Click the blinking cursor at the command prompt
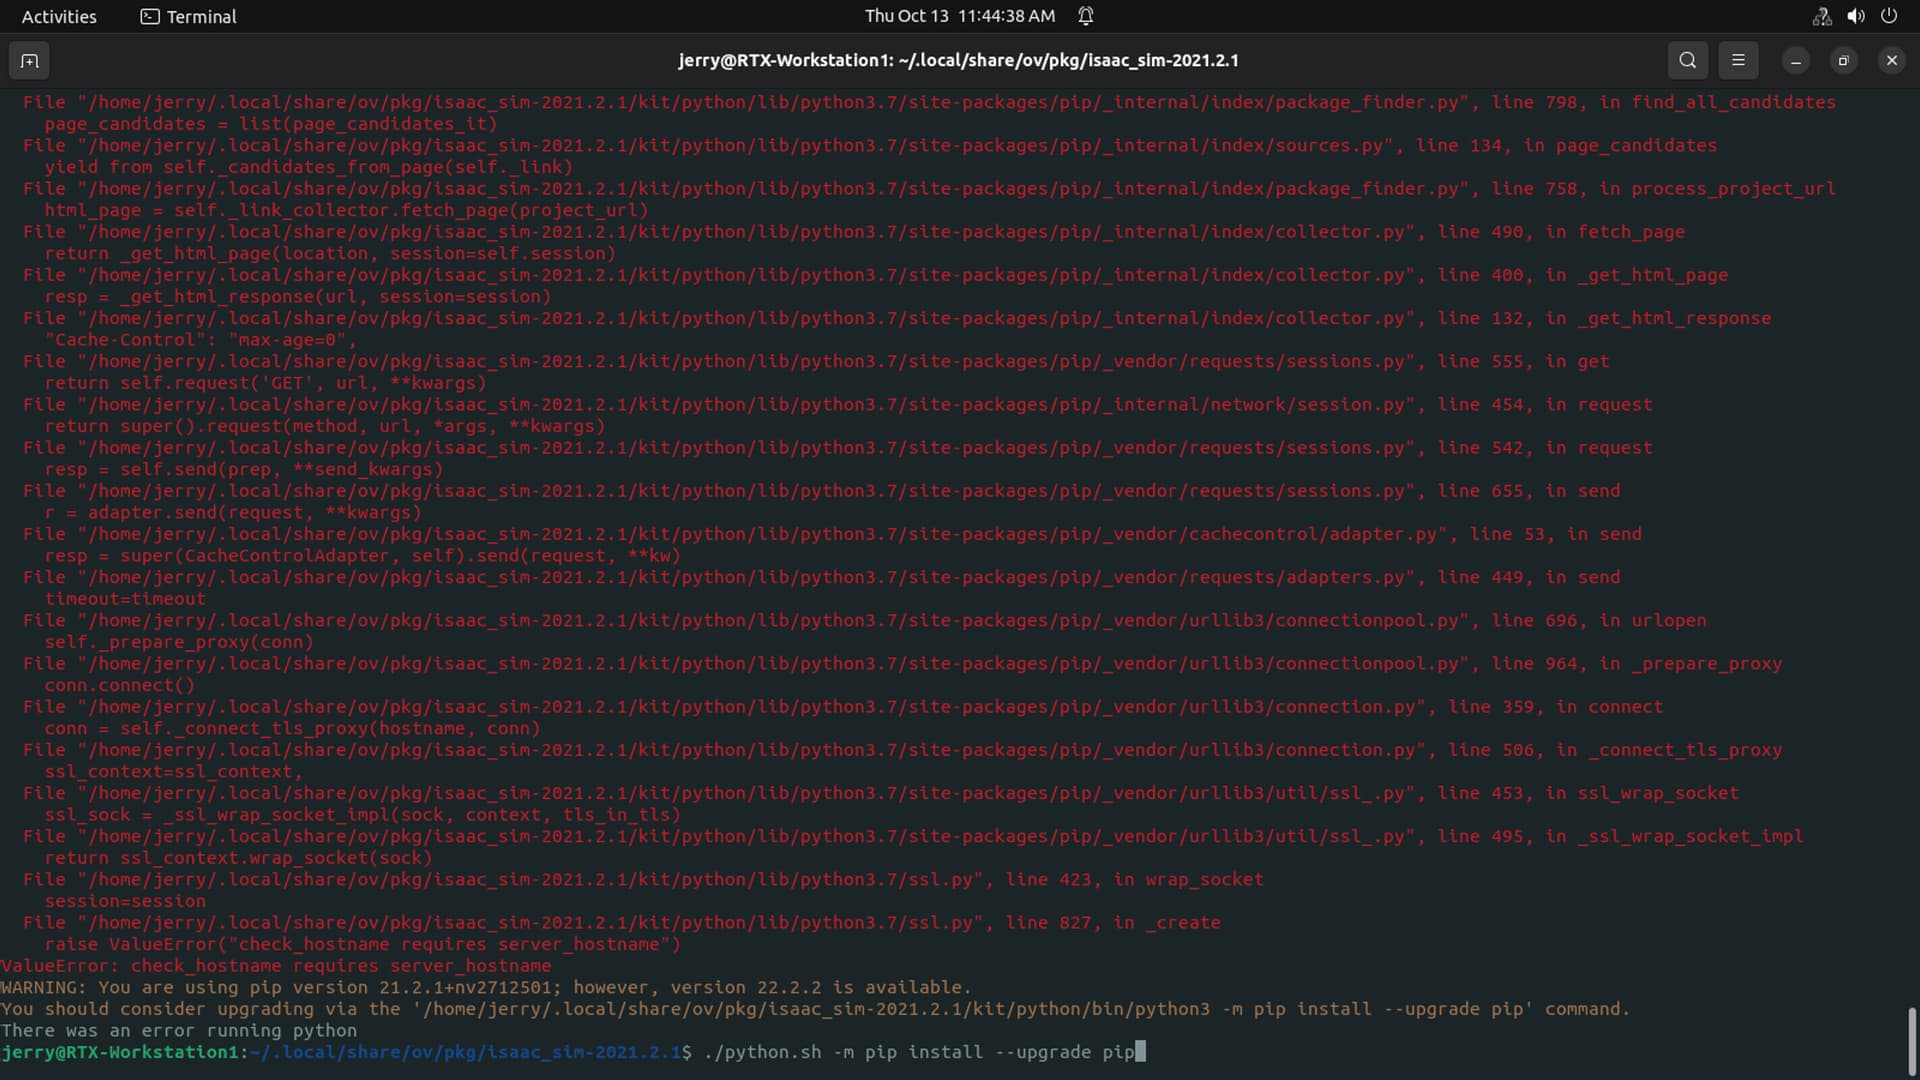 (1139, 1052)
